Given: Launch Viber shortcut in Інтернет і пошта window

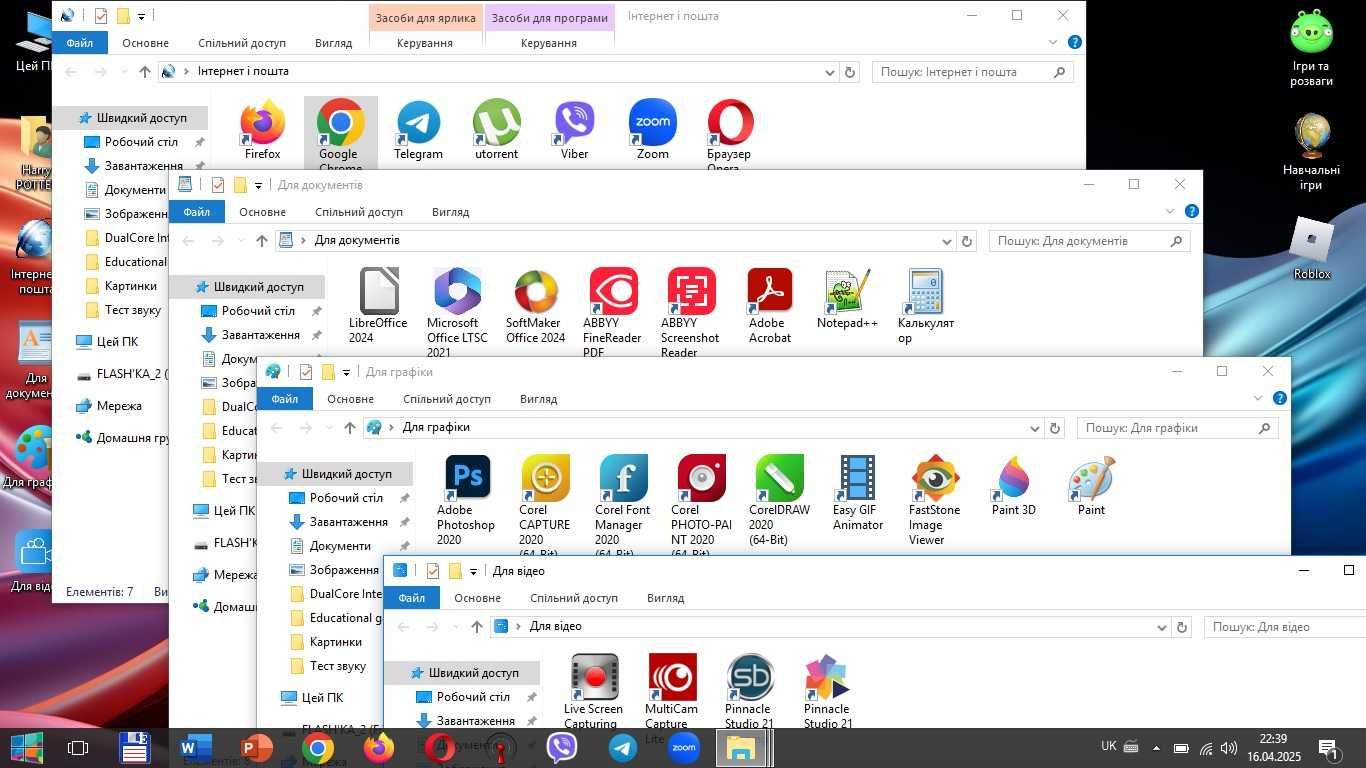Looking at the screenshot, I should (574, 130).
